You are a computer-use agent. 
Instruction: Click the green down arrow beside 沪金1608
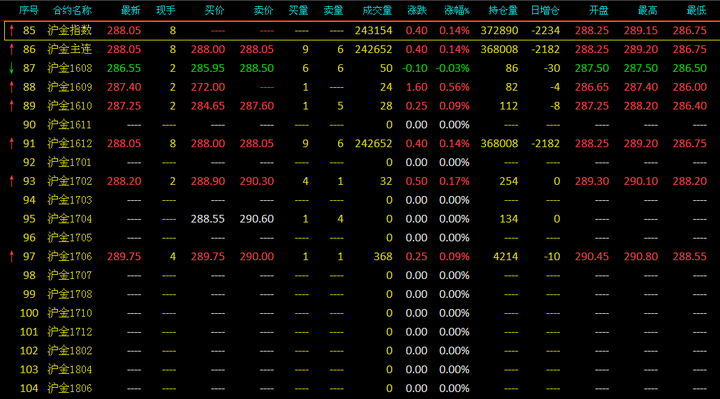click(12, 68)
